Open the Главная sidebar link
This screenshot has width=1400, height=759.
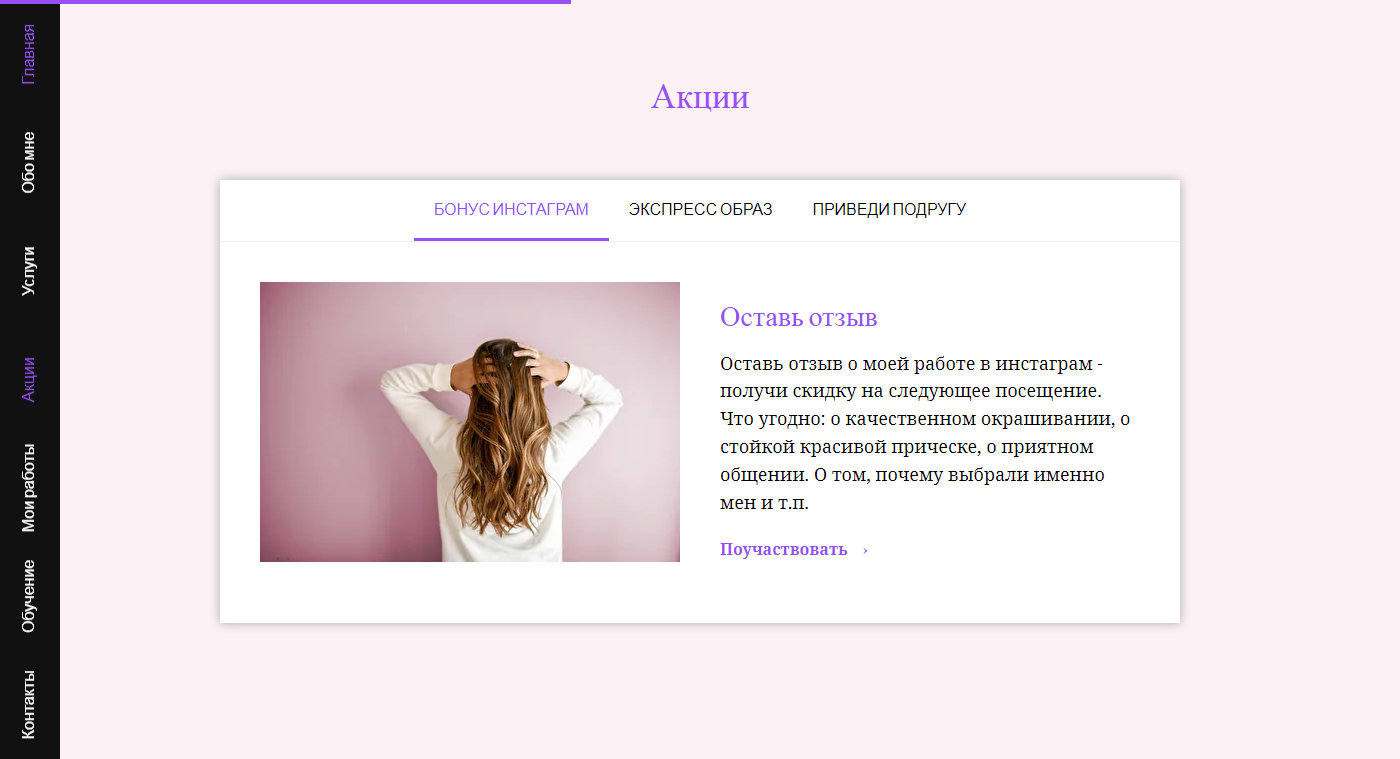coord(29,53)
